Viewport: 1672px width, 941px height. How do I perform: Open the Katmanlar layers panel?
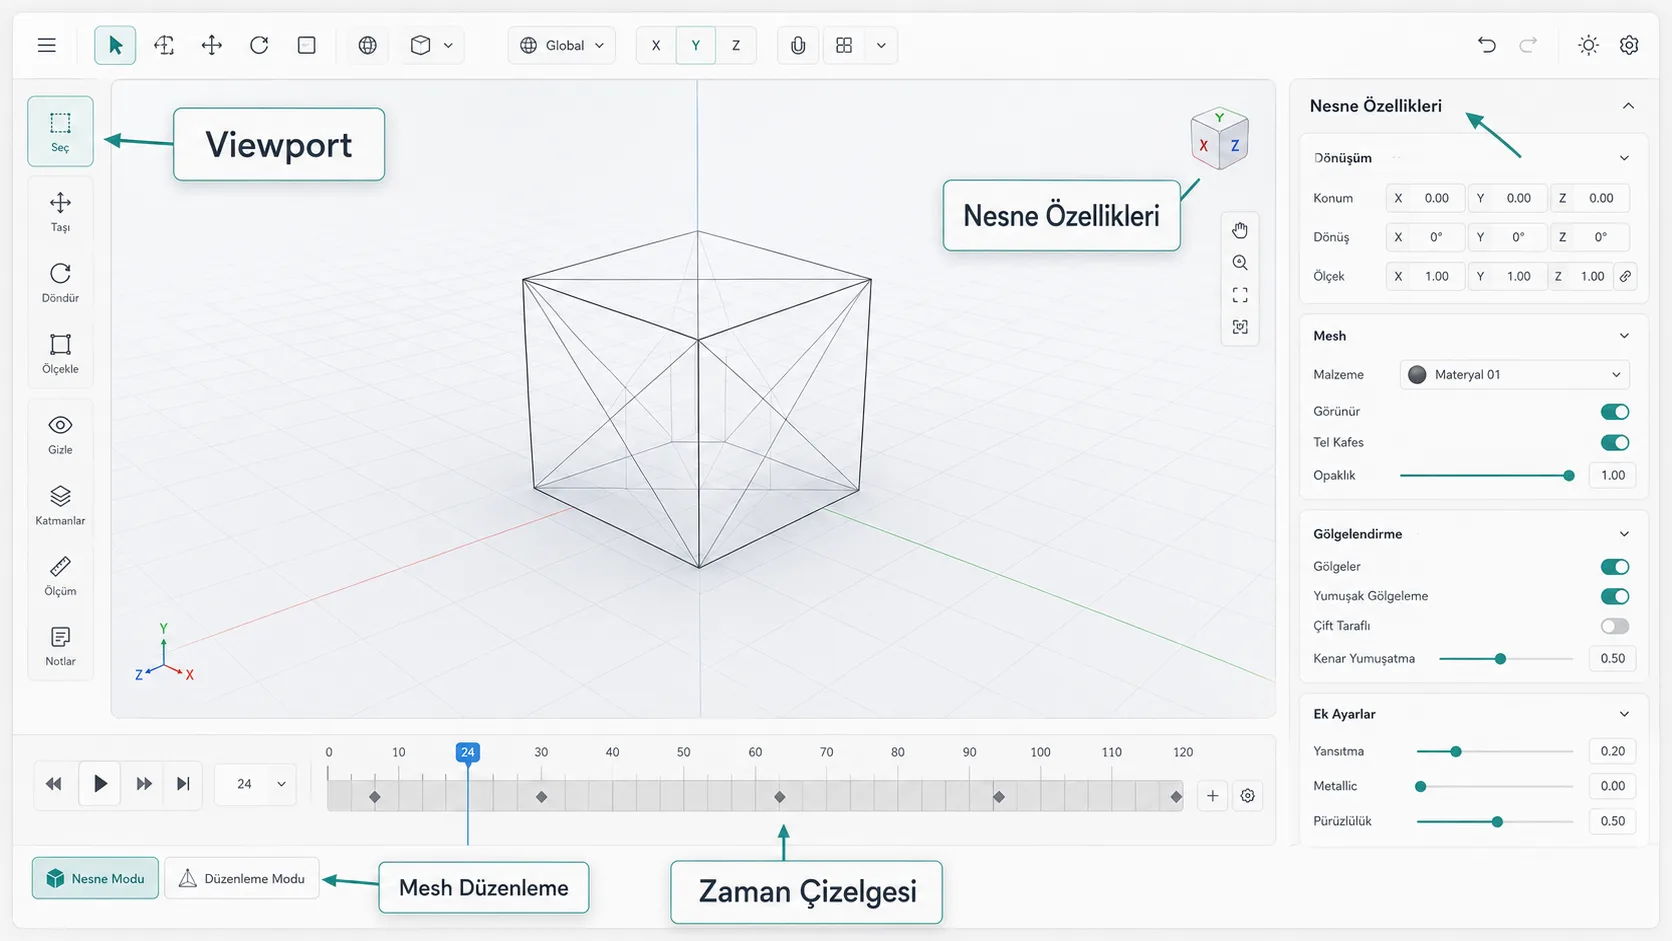point(60,506)
